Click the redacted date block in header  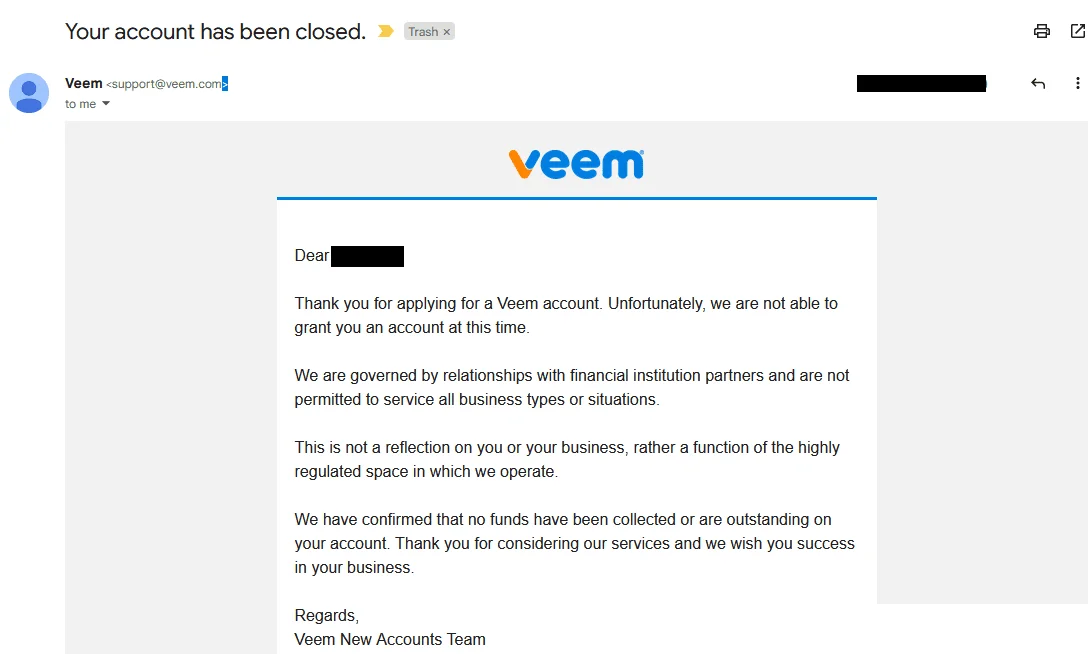921,83
